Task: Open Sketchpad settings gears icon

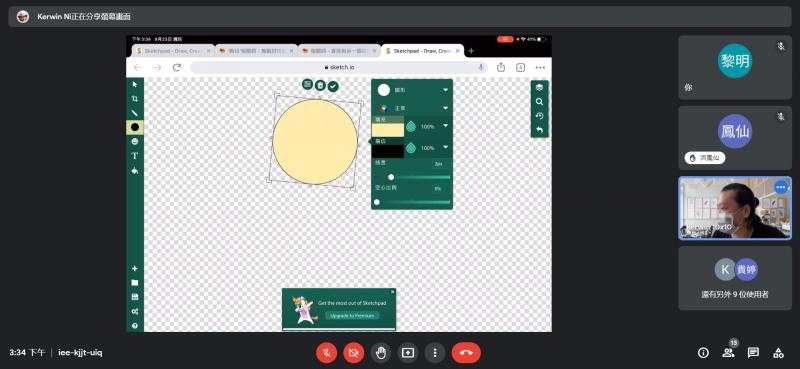Action: [x=135, y=311]
